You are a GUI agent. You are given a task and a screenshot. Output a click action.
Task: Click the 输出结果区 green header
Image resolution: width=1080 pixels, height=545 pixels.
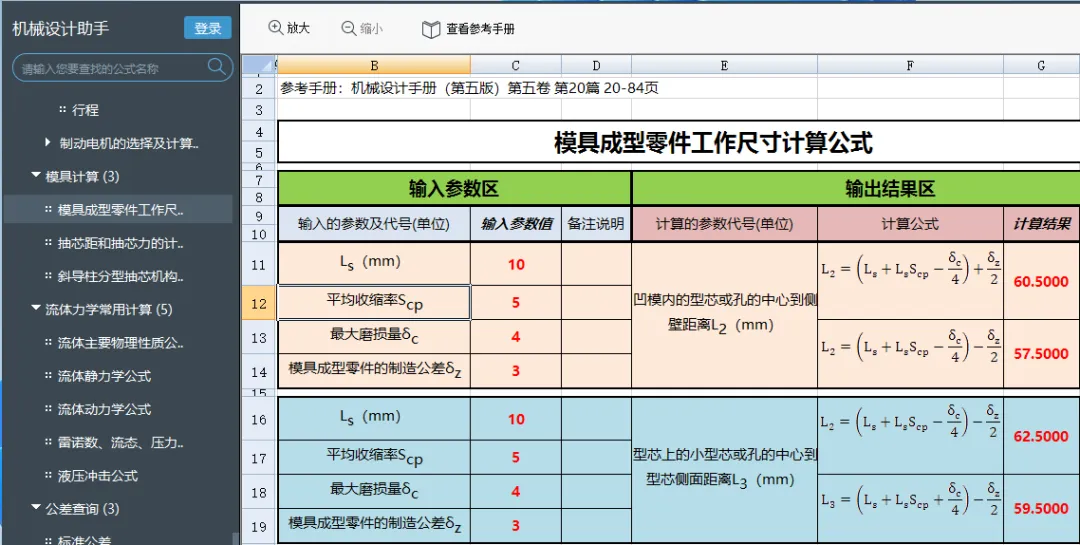click(856, 189)
